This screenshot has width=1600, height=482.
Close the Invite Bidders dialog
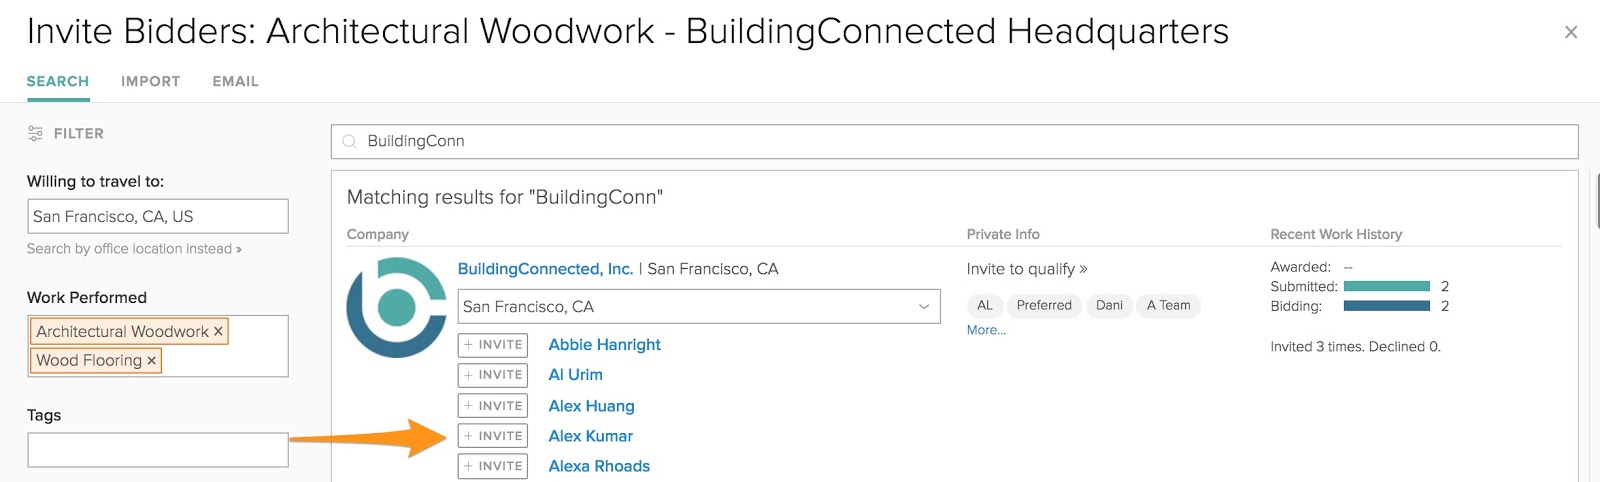pyautogui.click(x=1570, y=32)
